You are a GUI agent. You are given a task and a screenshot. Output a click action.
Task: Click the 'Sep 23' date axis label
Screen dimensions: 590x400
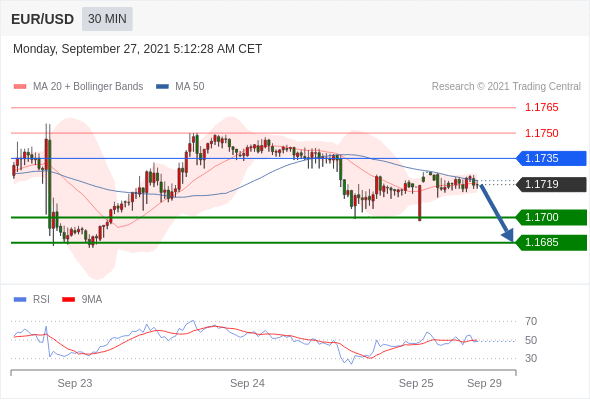pyautogui.click(x=75, y=383)
